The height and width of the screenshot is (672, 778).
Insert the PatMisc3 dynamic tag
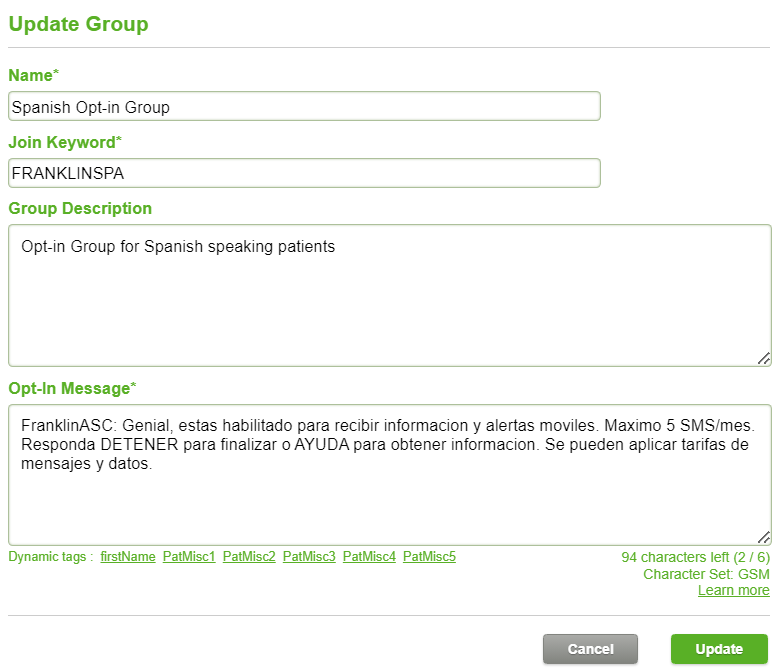tap(309, 556)
